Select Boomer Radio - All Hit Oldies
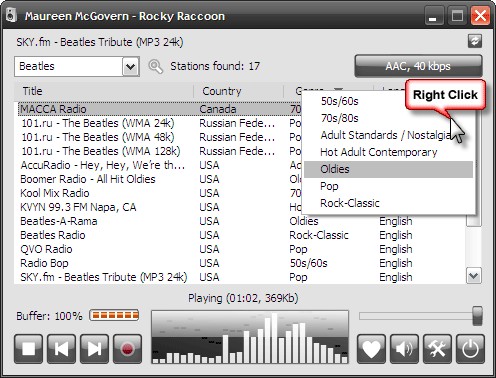 (159, 179)
